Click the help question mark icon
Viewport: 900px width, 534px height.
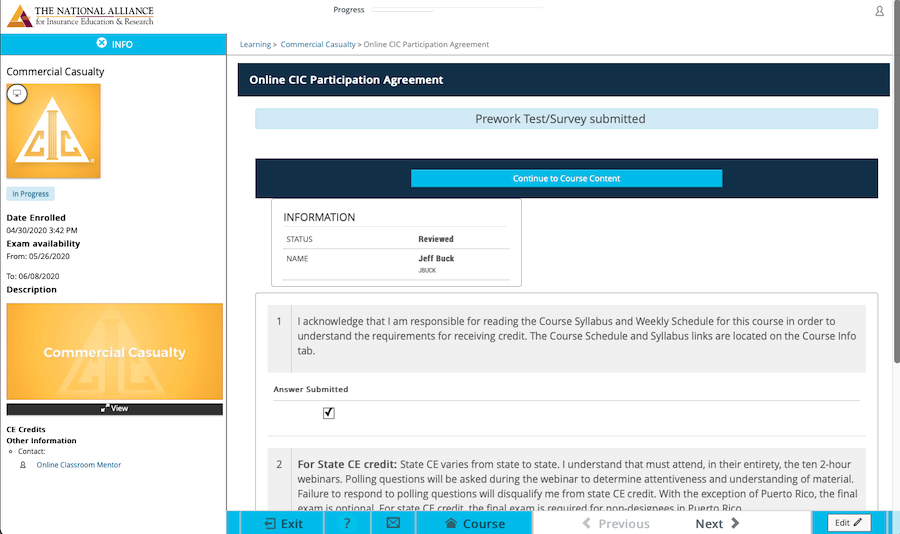347,523
